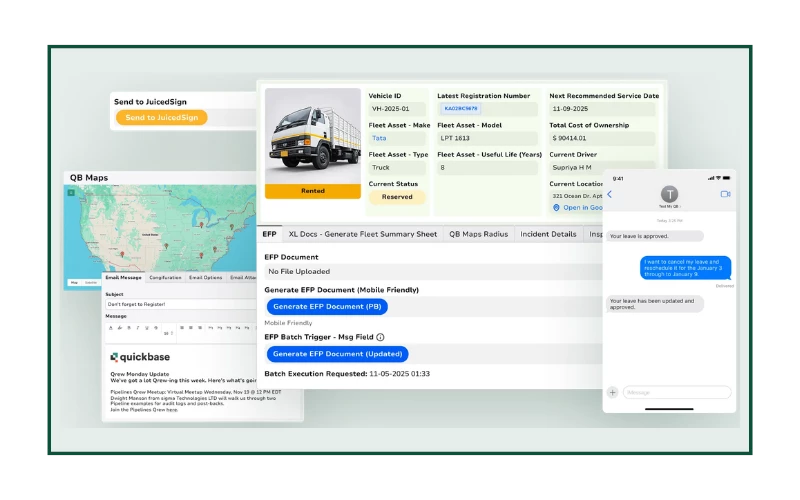
Task: Click Generate EFP Document (PB) button
Action: coord(327,307)
